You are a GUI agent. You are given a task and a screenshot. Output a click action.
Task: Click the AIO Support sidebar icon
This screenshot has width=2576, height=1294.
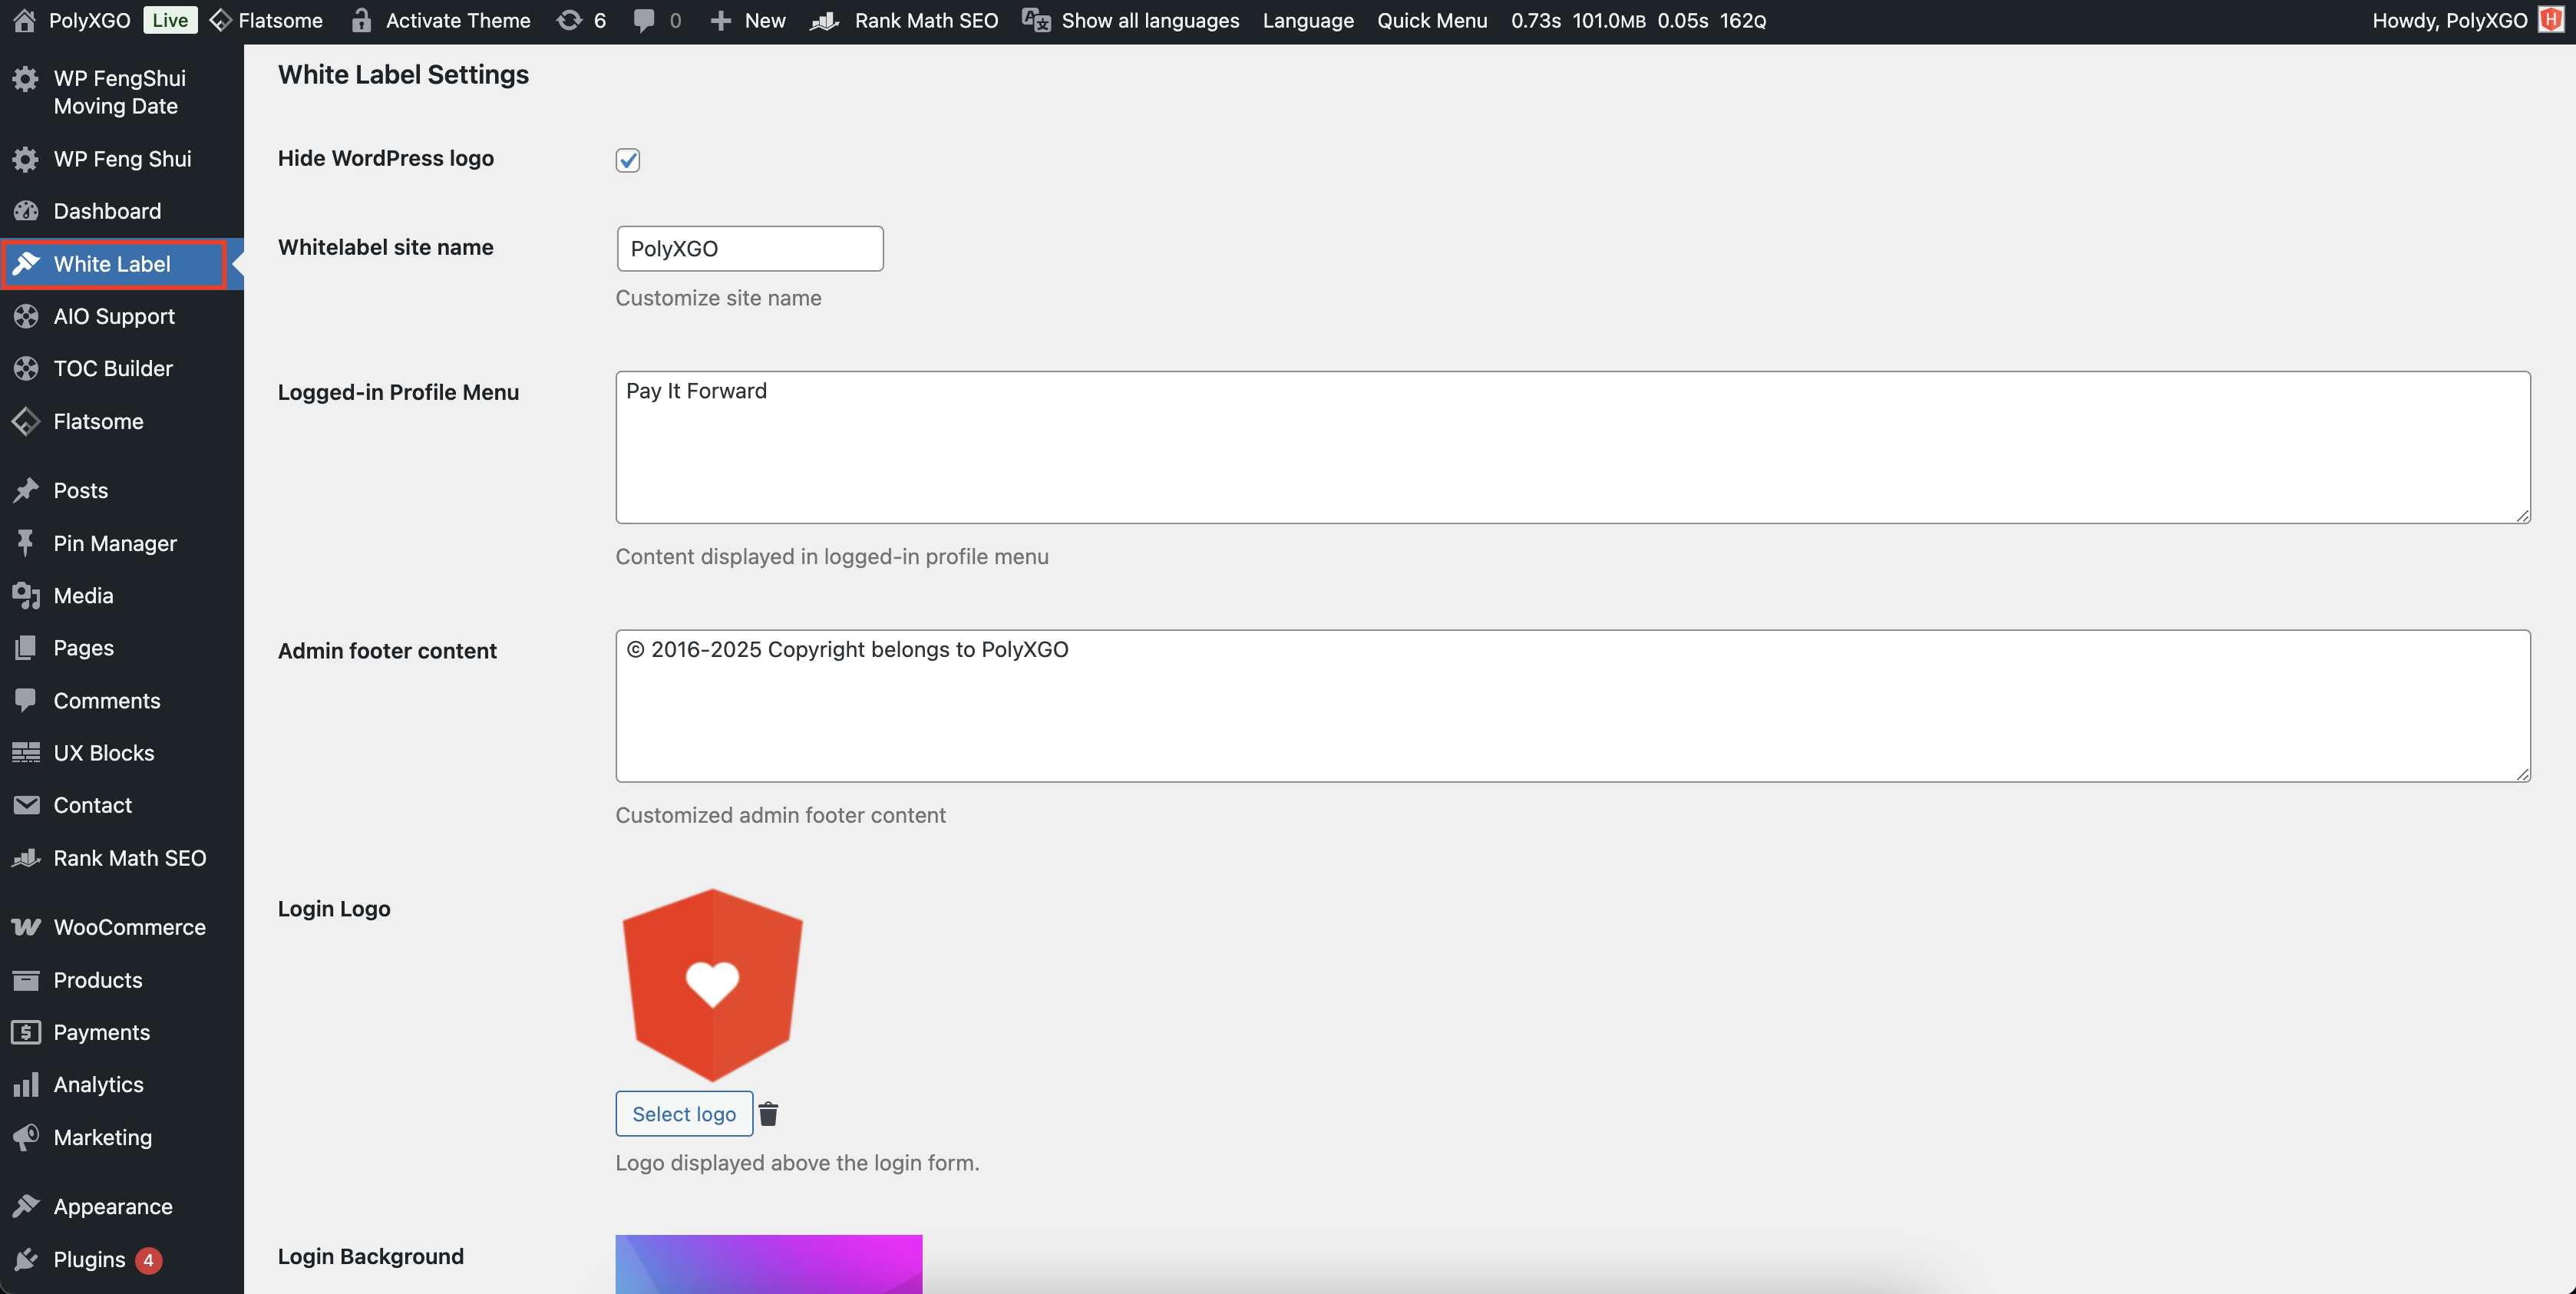26,316
